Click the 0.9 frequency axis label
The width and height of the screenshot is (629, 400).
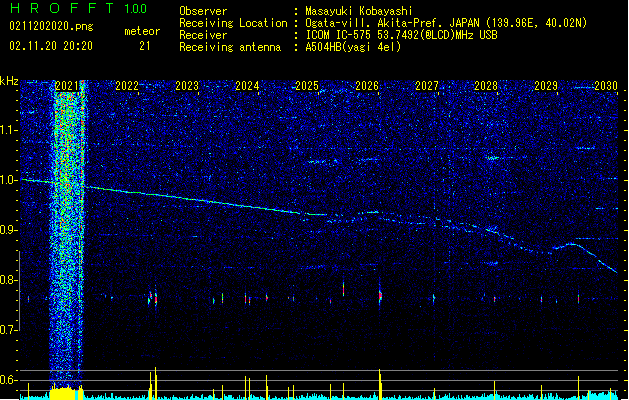[9, 230]
